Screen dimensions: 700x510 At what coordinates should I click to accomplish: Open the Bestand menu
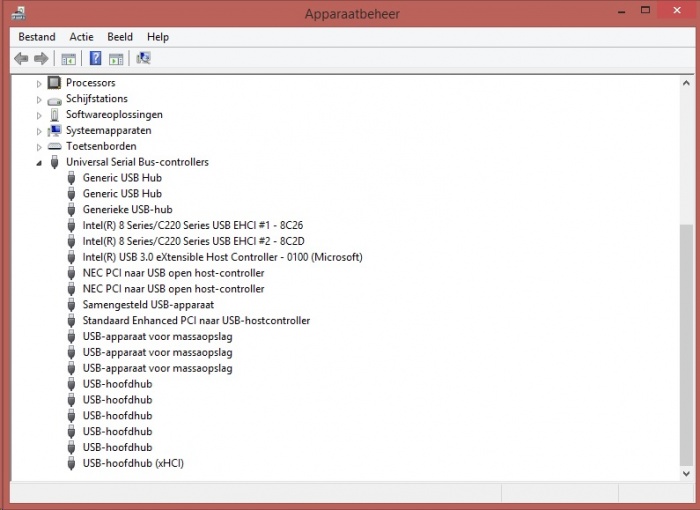pos(37,37)
